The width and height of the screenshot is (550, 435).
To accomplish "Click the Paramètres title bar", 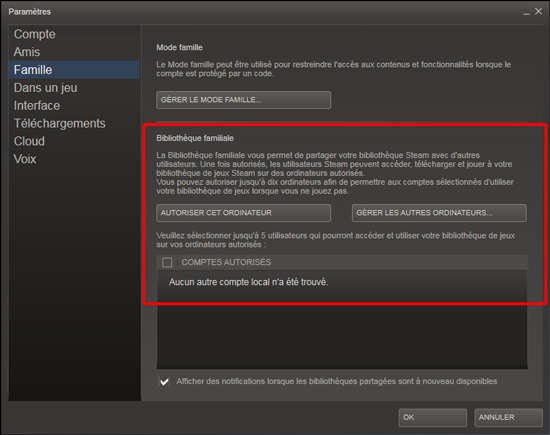I will click(263, 12).
